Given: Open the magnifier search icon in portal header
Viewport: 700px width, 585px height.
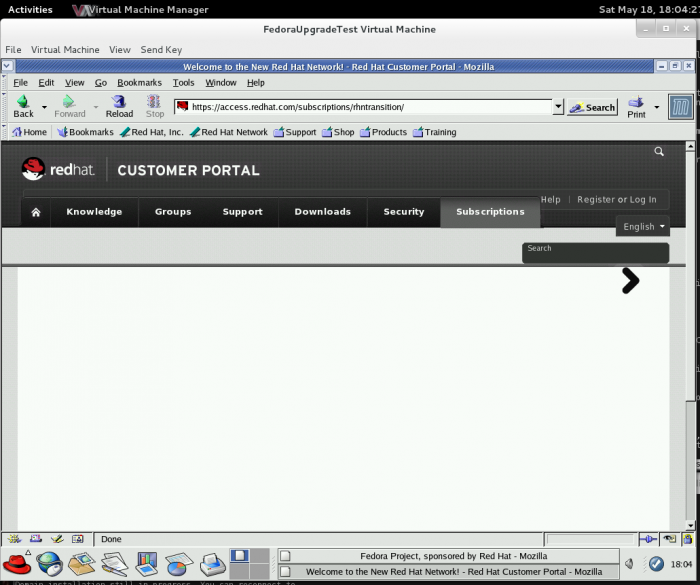Looking at the screenshot, I should 659,152.
